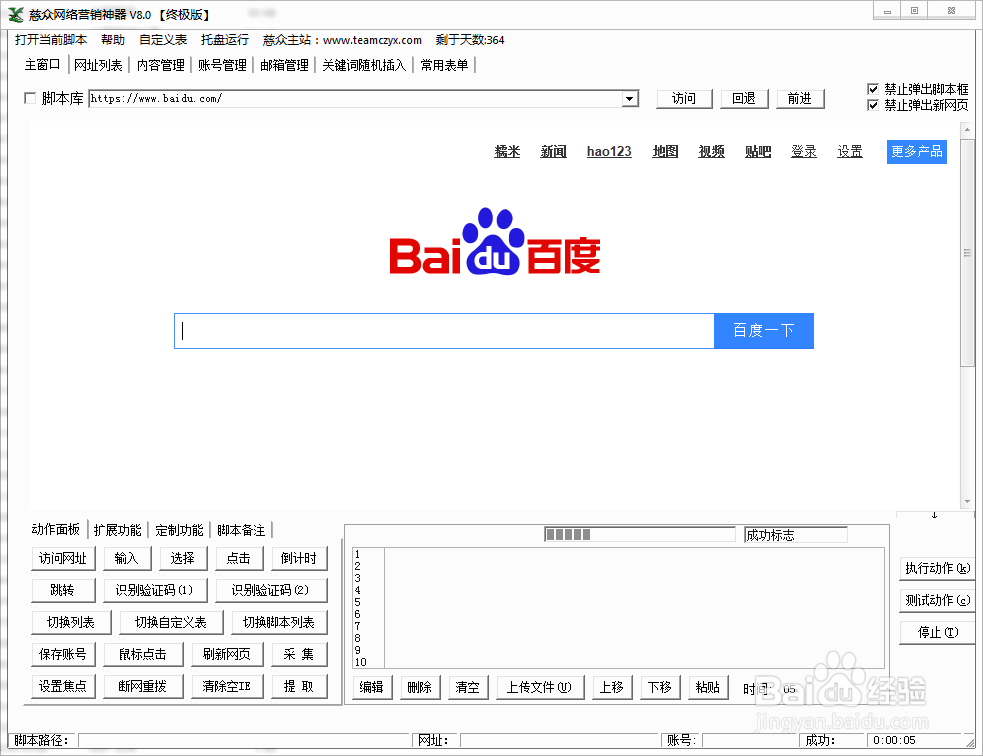Switch to 关键词随机插入 tab

click(x=364, y=65)
